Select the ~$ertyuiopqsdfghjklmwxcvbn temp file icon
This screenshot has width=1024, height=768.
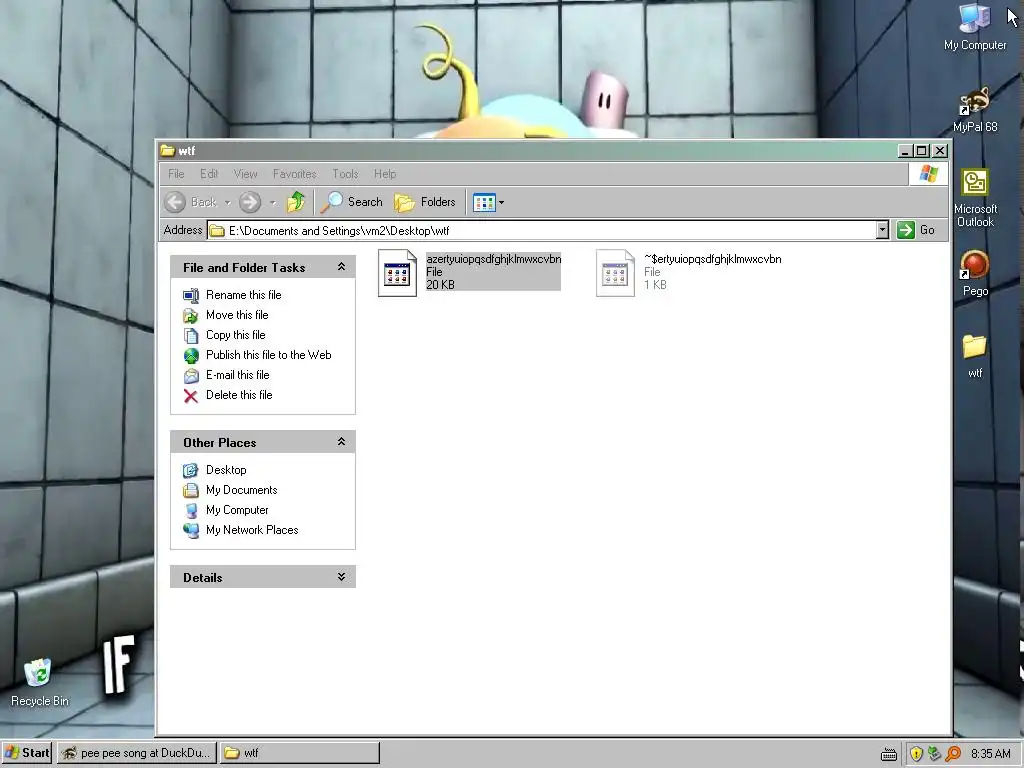pyautogui.click(x=615, y=273)
